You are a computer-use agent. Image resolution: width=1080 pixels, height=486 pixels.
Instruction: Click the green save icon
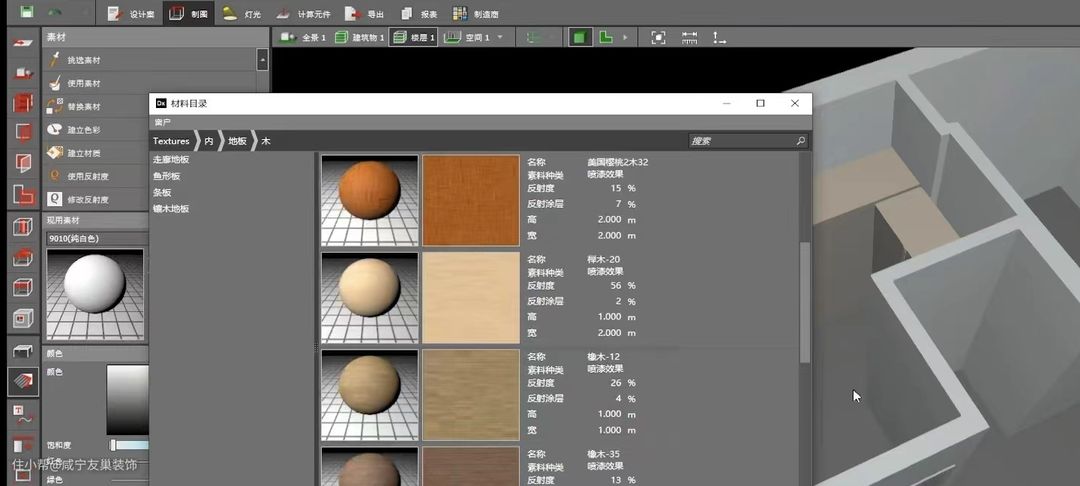[x=26, y=13]
